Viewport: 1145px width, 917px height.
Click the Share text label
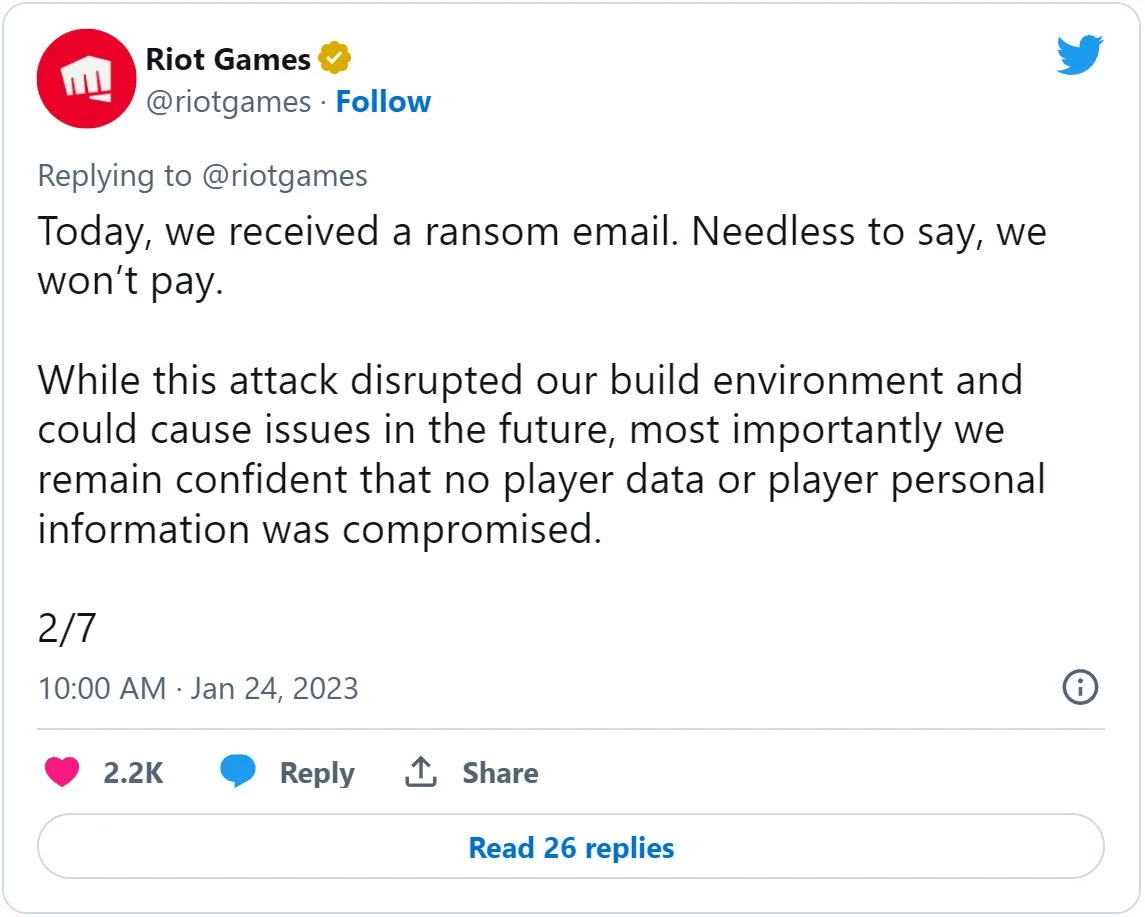(x=500, y=773)
